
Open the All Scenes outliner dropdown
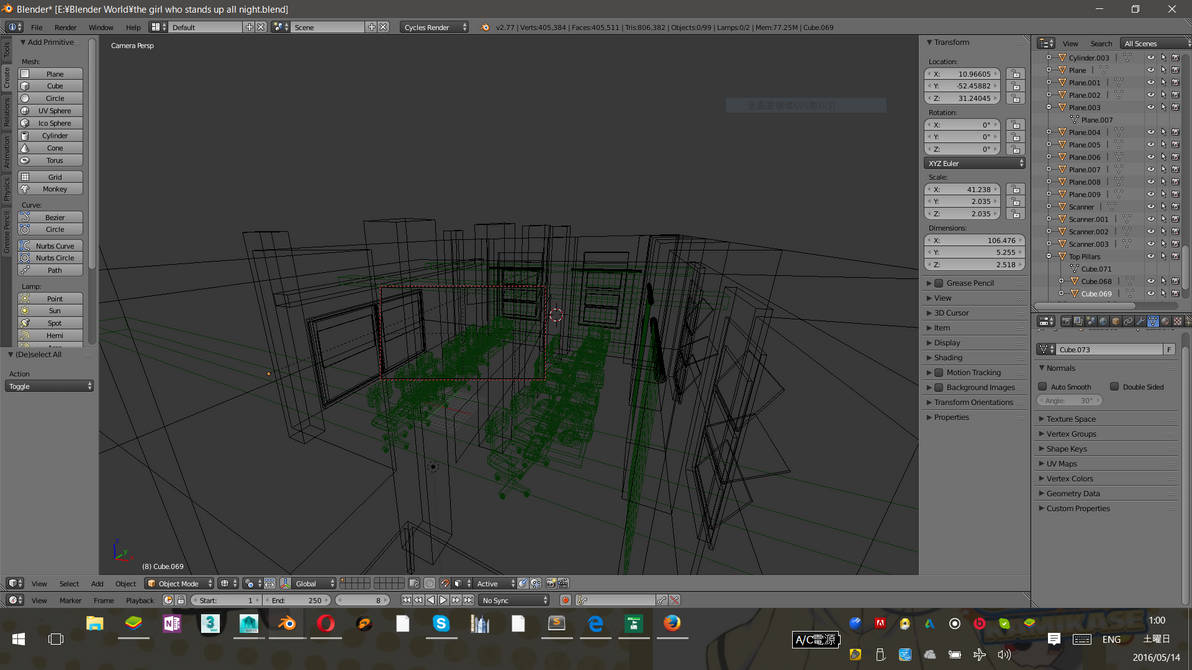click(x=1154, y=43)
